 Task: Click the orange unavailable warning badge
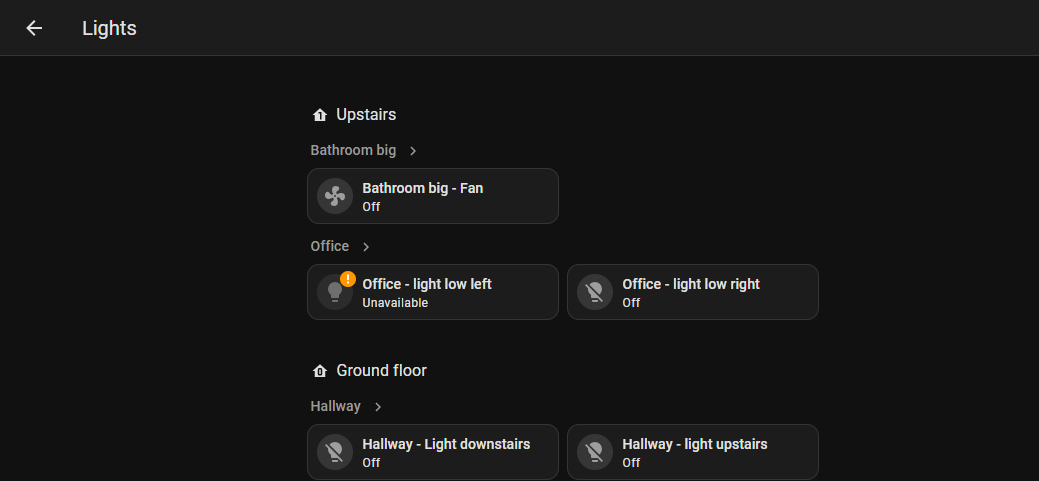[x=348, y=279]
